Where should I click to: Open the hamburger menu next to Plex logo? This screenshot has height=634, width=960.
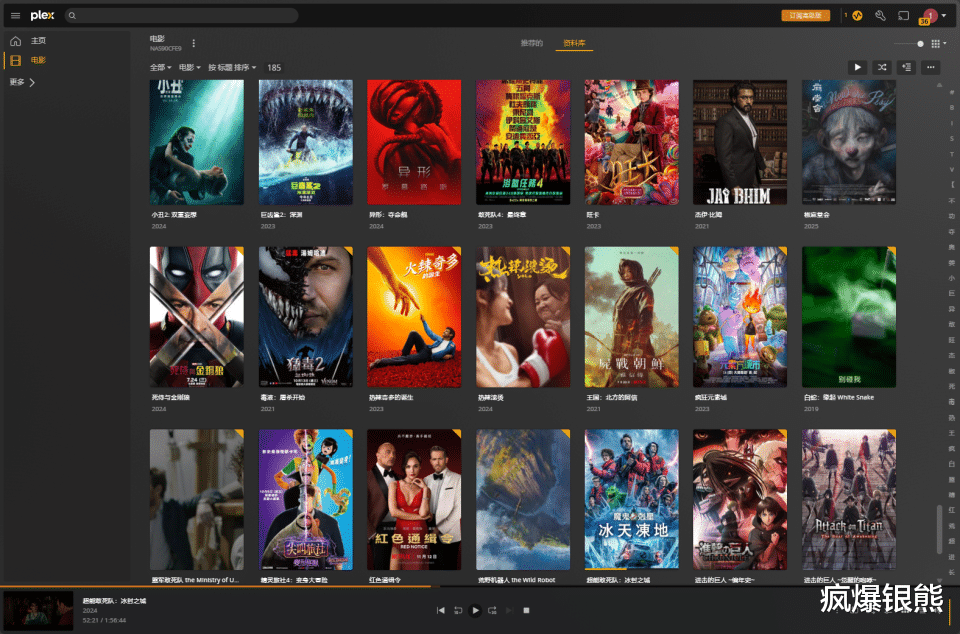click(15, 16)
